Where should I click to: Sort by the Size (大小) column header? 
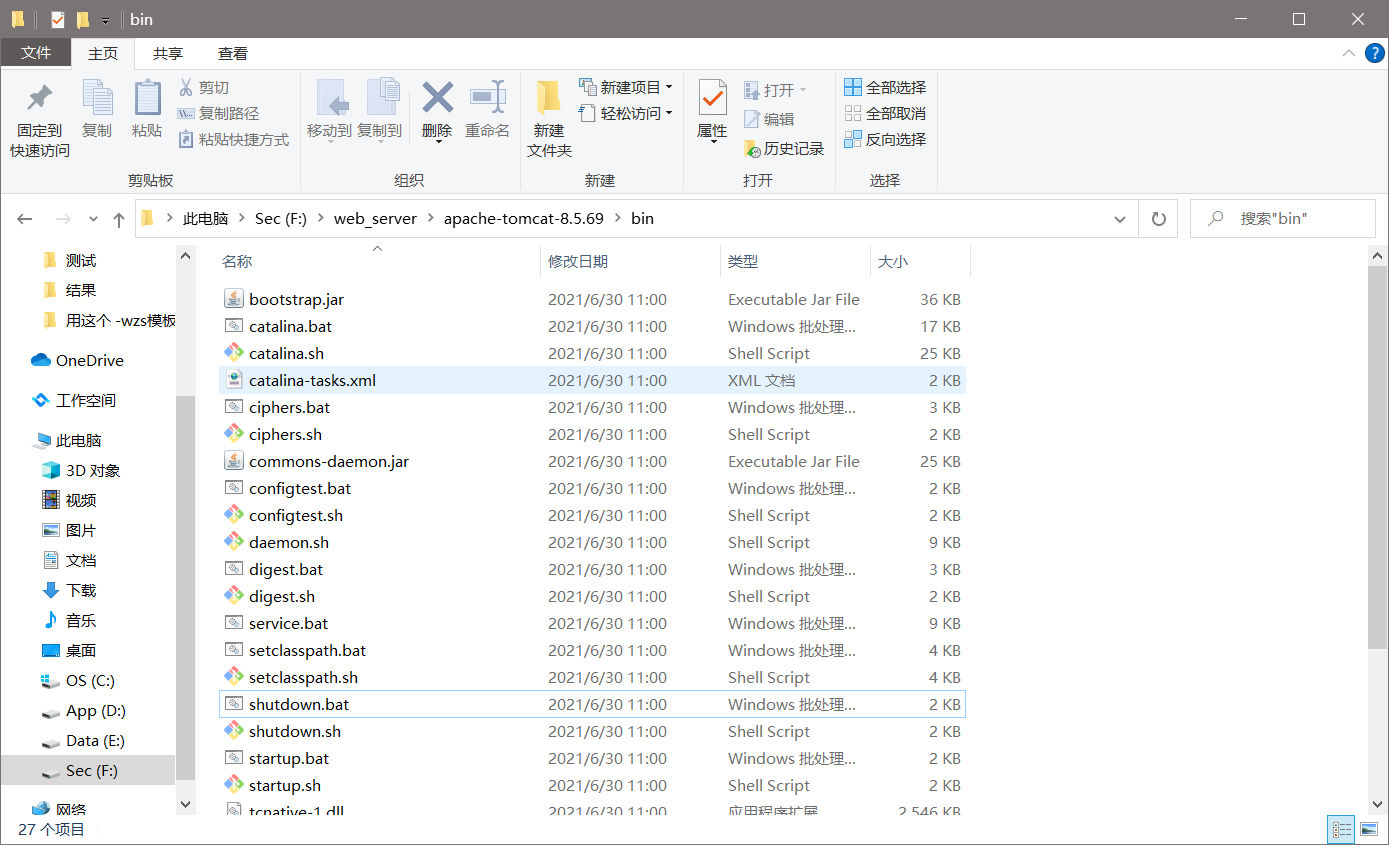coord(920,261)
